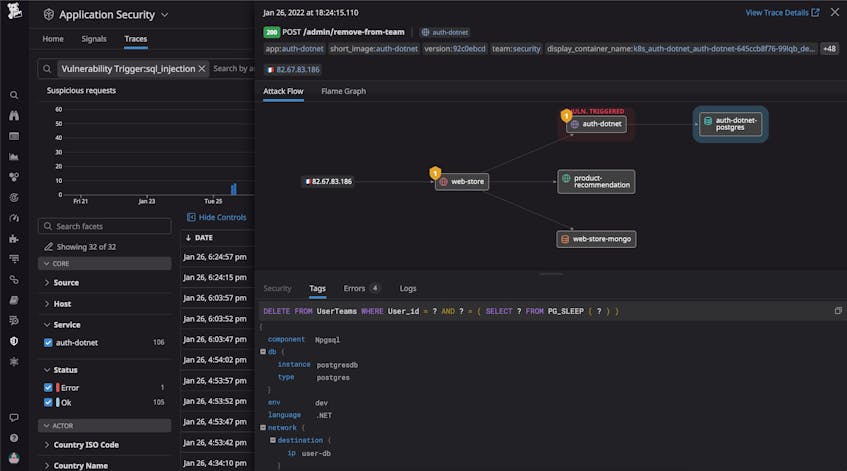The width and height of the screenshot is (847, 471).
Task: Click the warning badge on auth-dotnet node
Action: (566, 115)
